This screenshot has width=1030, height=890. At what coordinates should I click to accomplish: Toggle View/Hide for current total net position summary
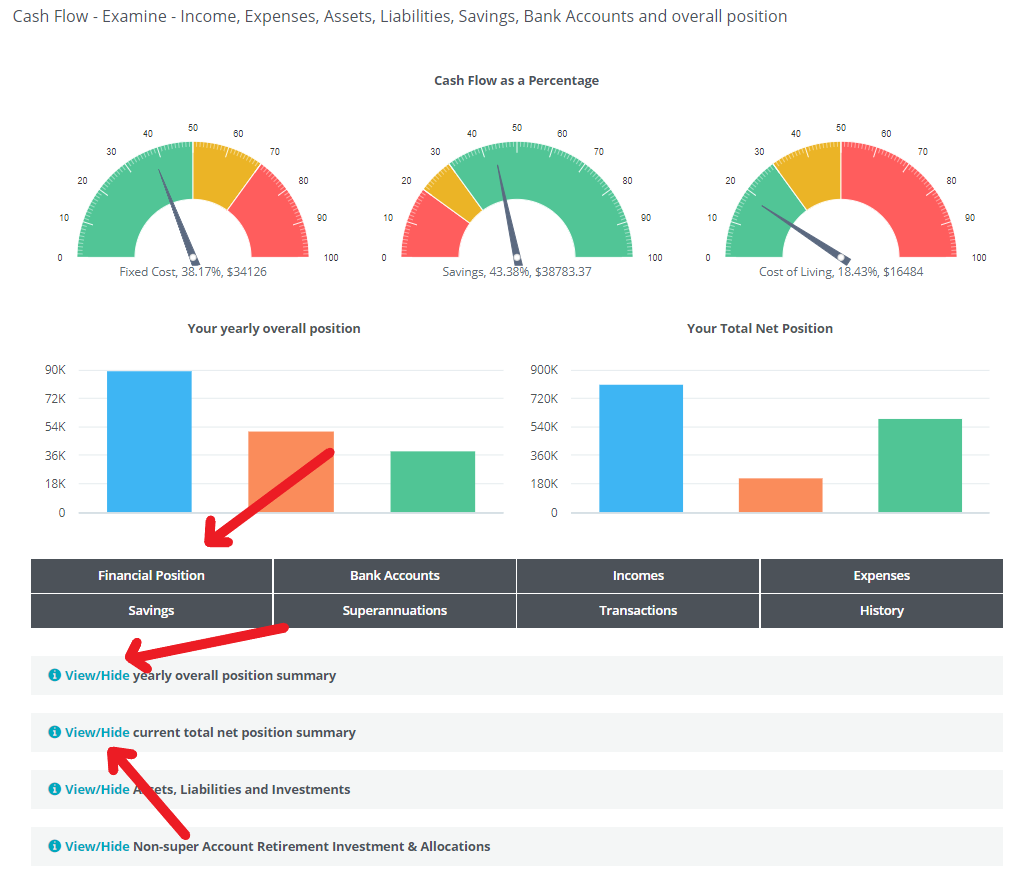pyautogui.click(x=97, y=732)
